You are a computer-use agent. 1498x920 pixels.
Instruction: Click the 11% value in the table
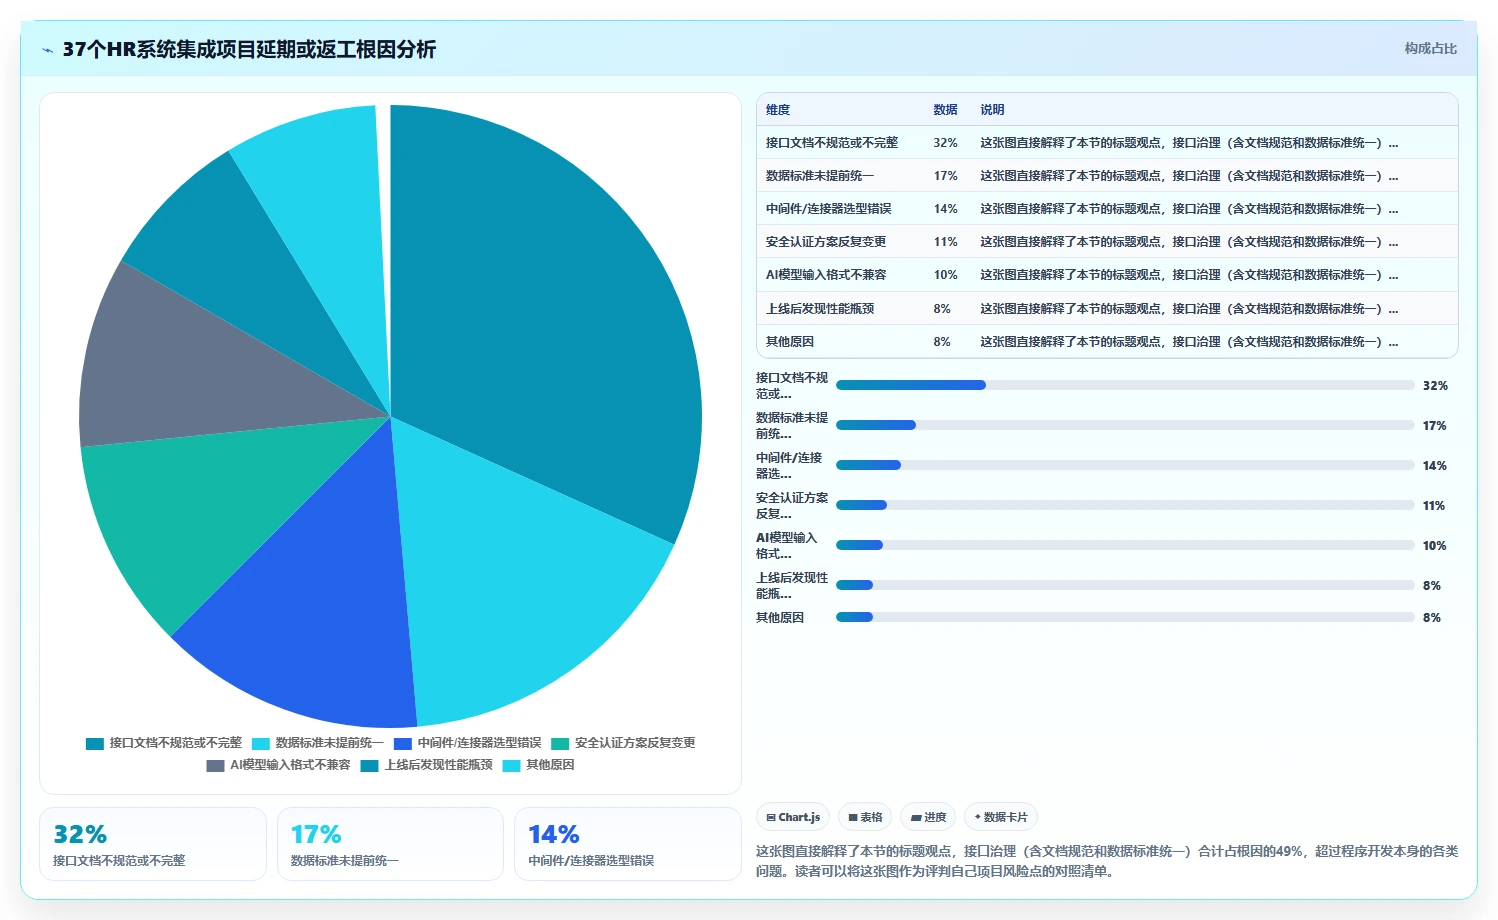point(945,242)
